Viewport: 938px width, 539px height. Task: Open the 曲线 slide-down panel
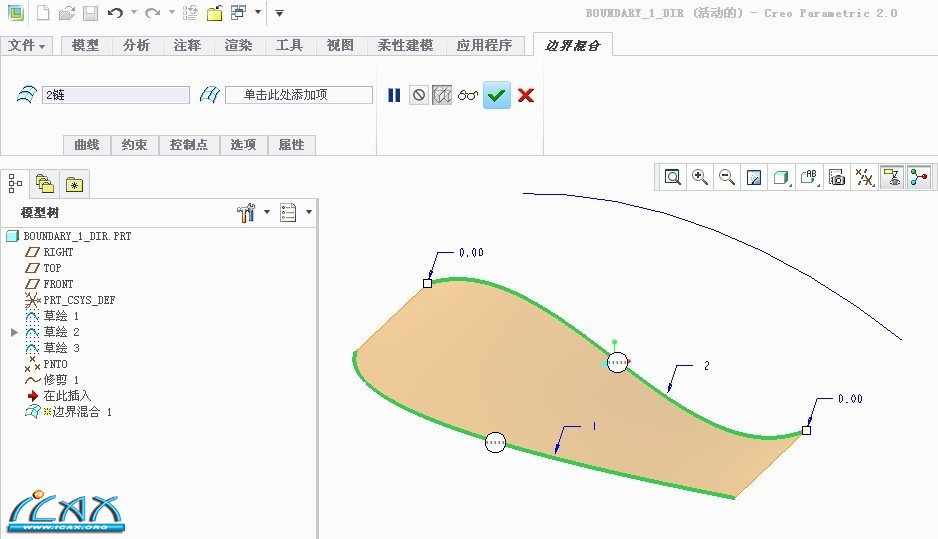tap(87, 145)
